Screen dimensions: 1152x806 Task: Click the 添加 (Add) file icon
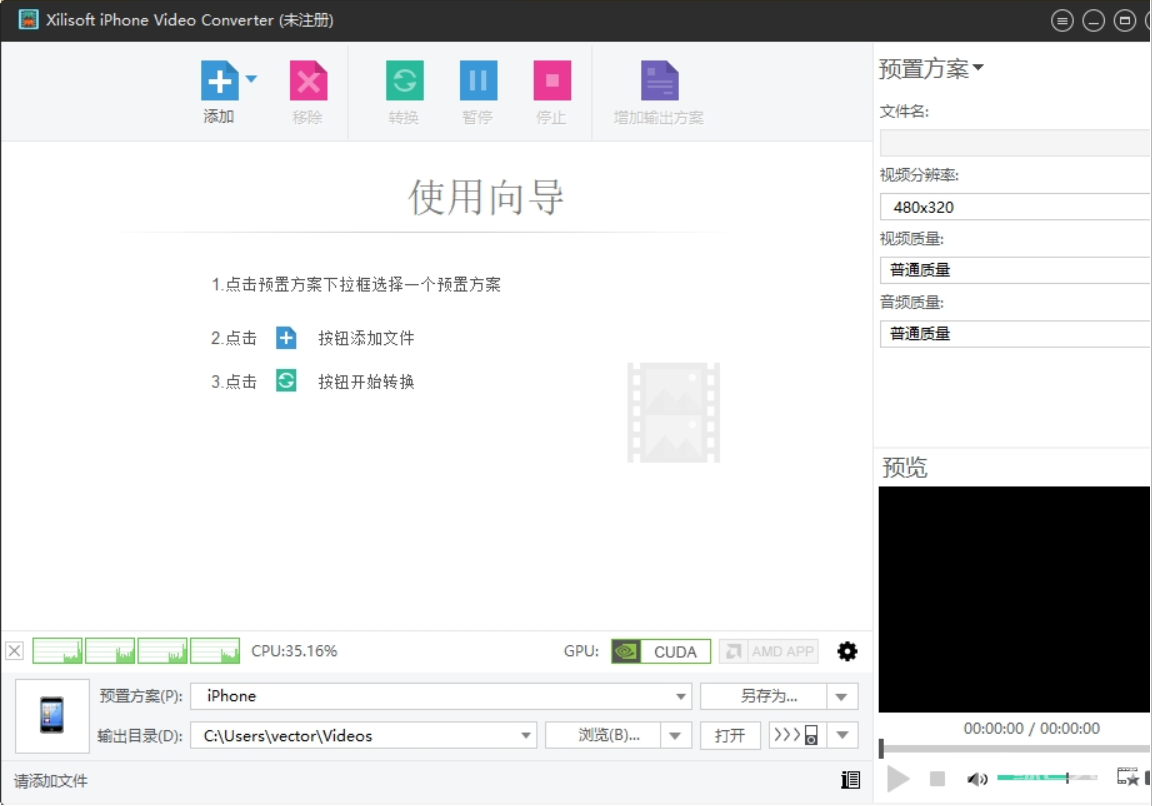click(219, 81)
